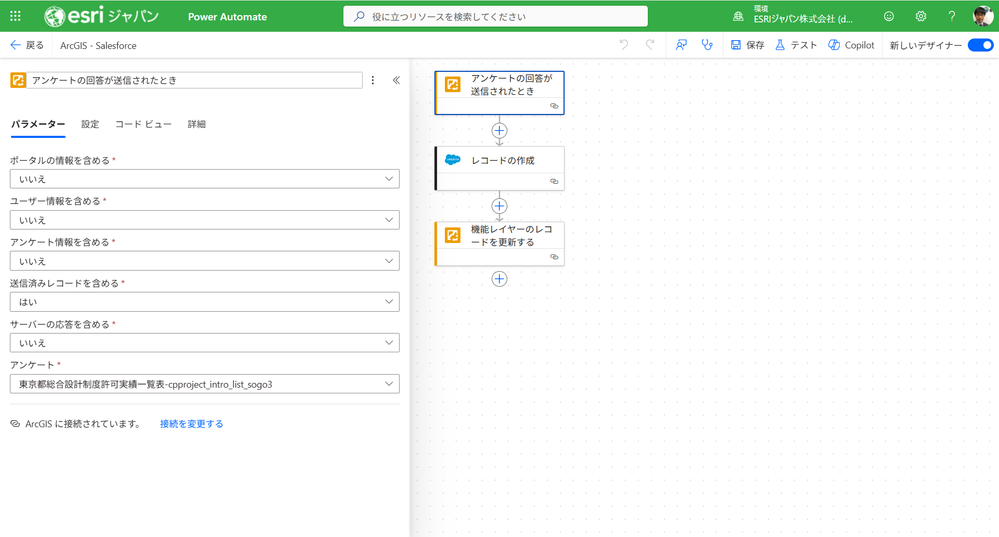Click the ArcGIS - Salesforce flow name

pos(98,45)
